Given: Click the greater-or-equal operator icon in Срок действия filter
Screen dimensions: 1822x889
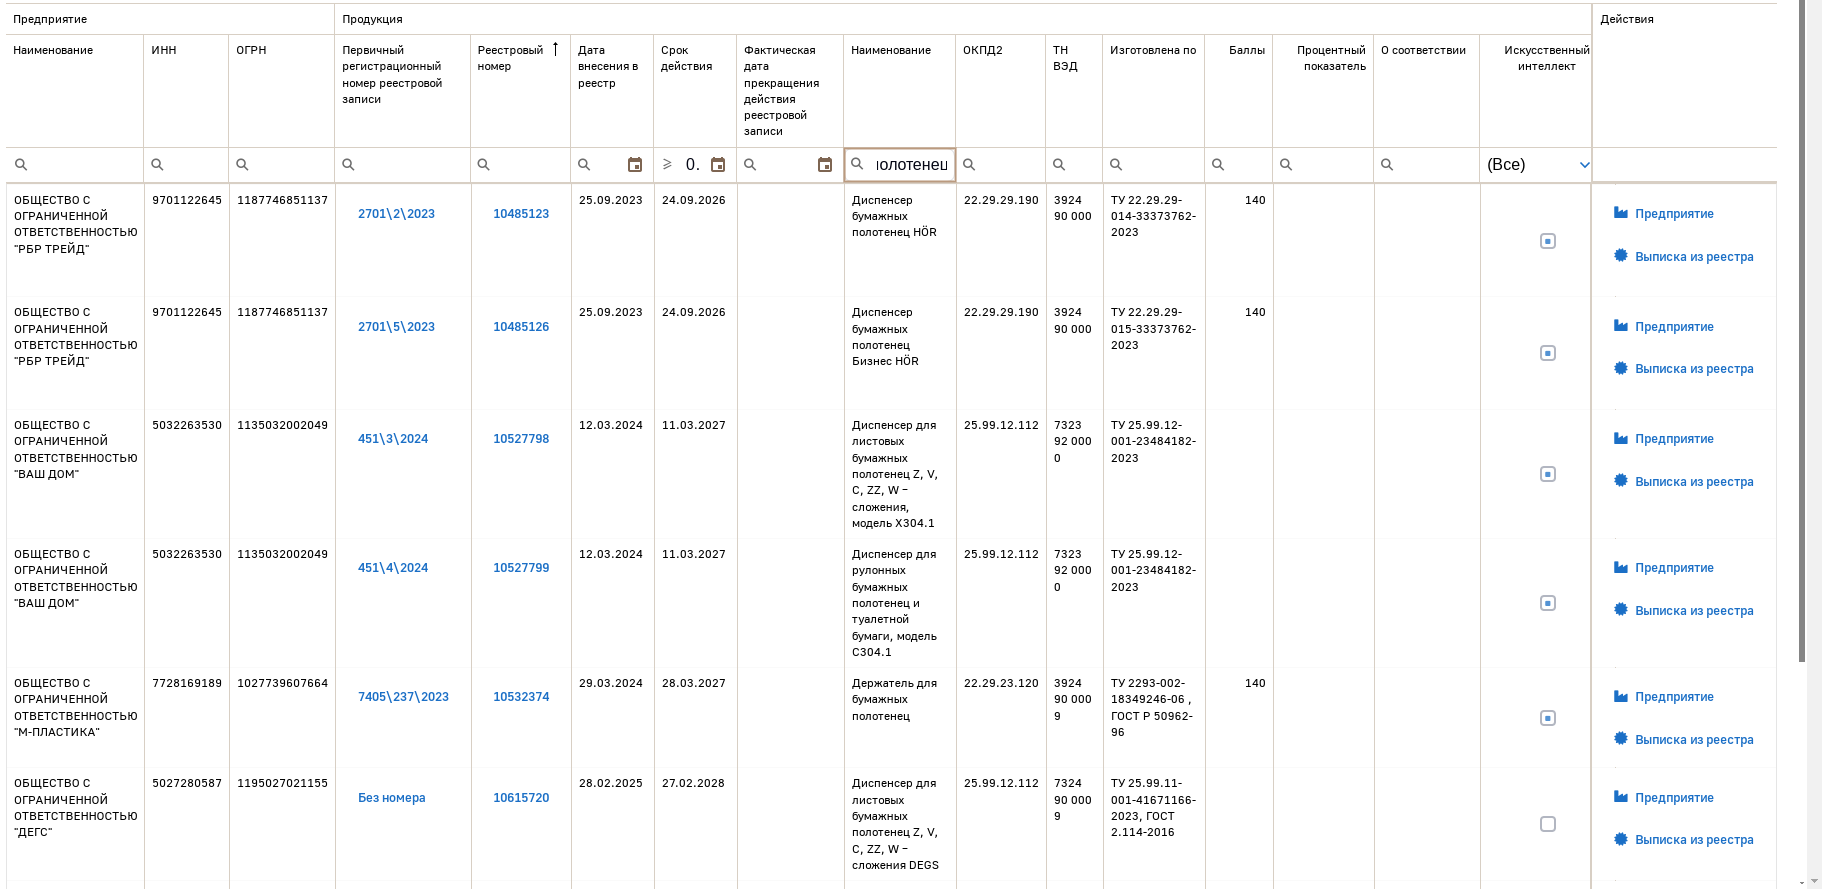Looking at the screenshot, I should point(667,164).
